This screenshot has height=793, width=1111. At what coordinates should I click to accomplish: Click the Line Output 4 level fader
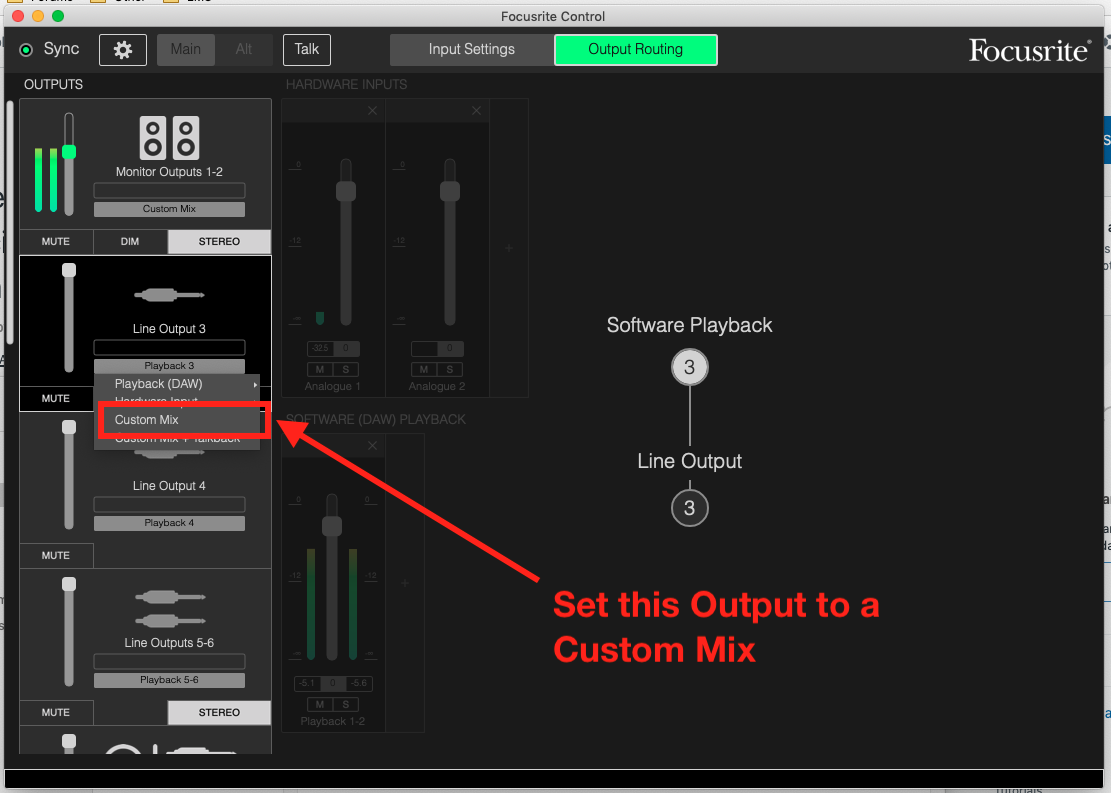coord(69,427)
